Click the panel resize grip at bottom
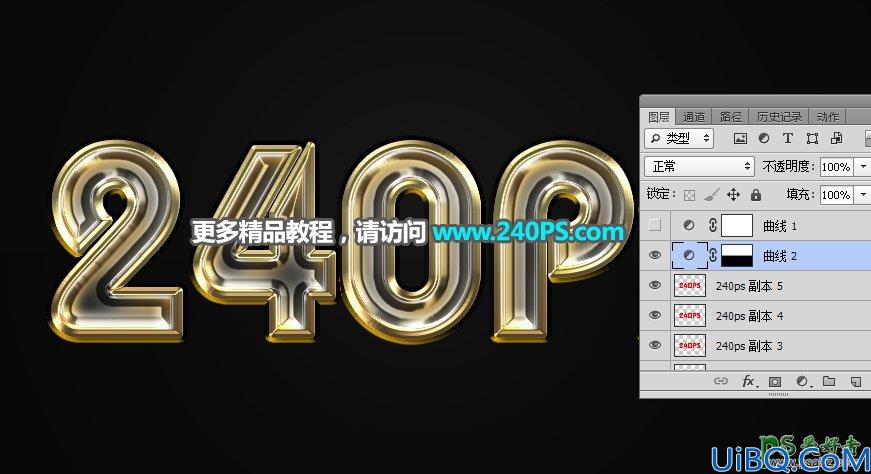 click(x=778, y=394)
